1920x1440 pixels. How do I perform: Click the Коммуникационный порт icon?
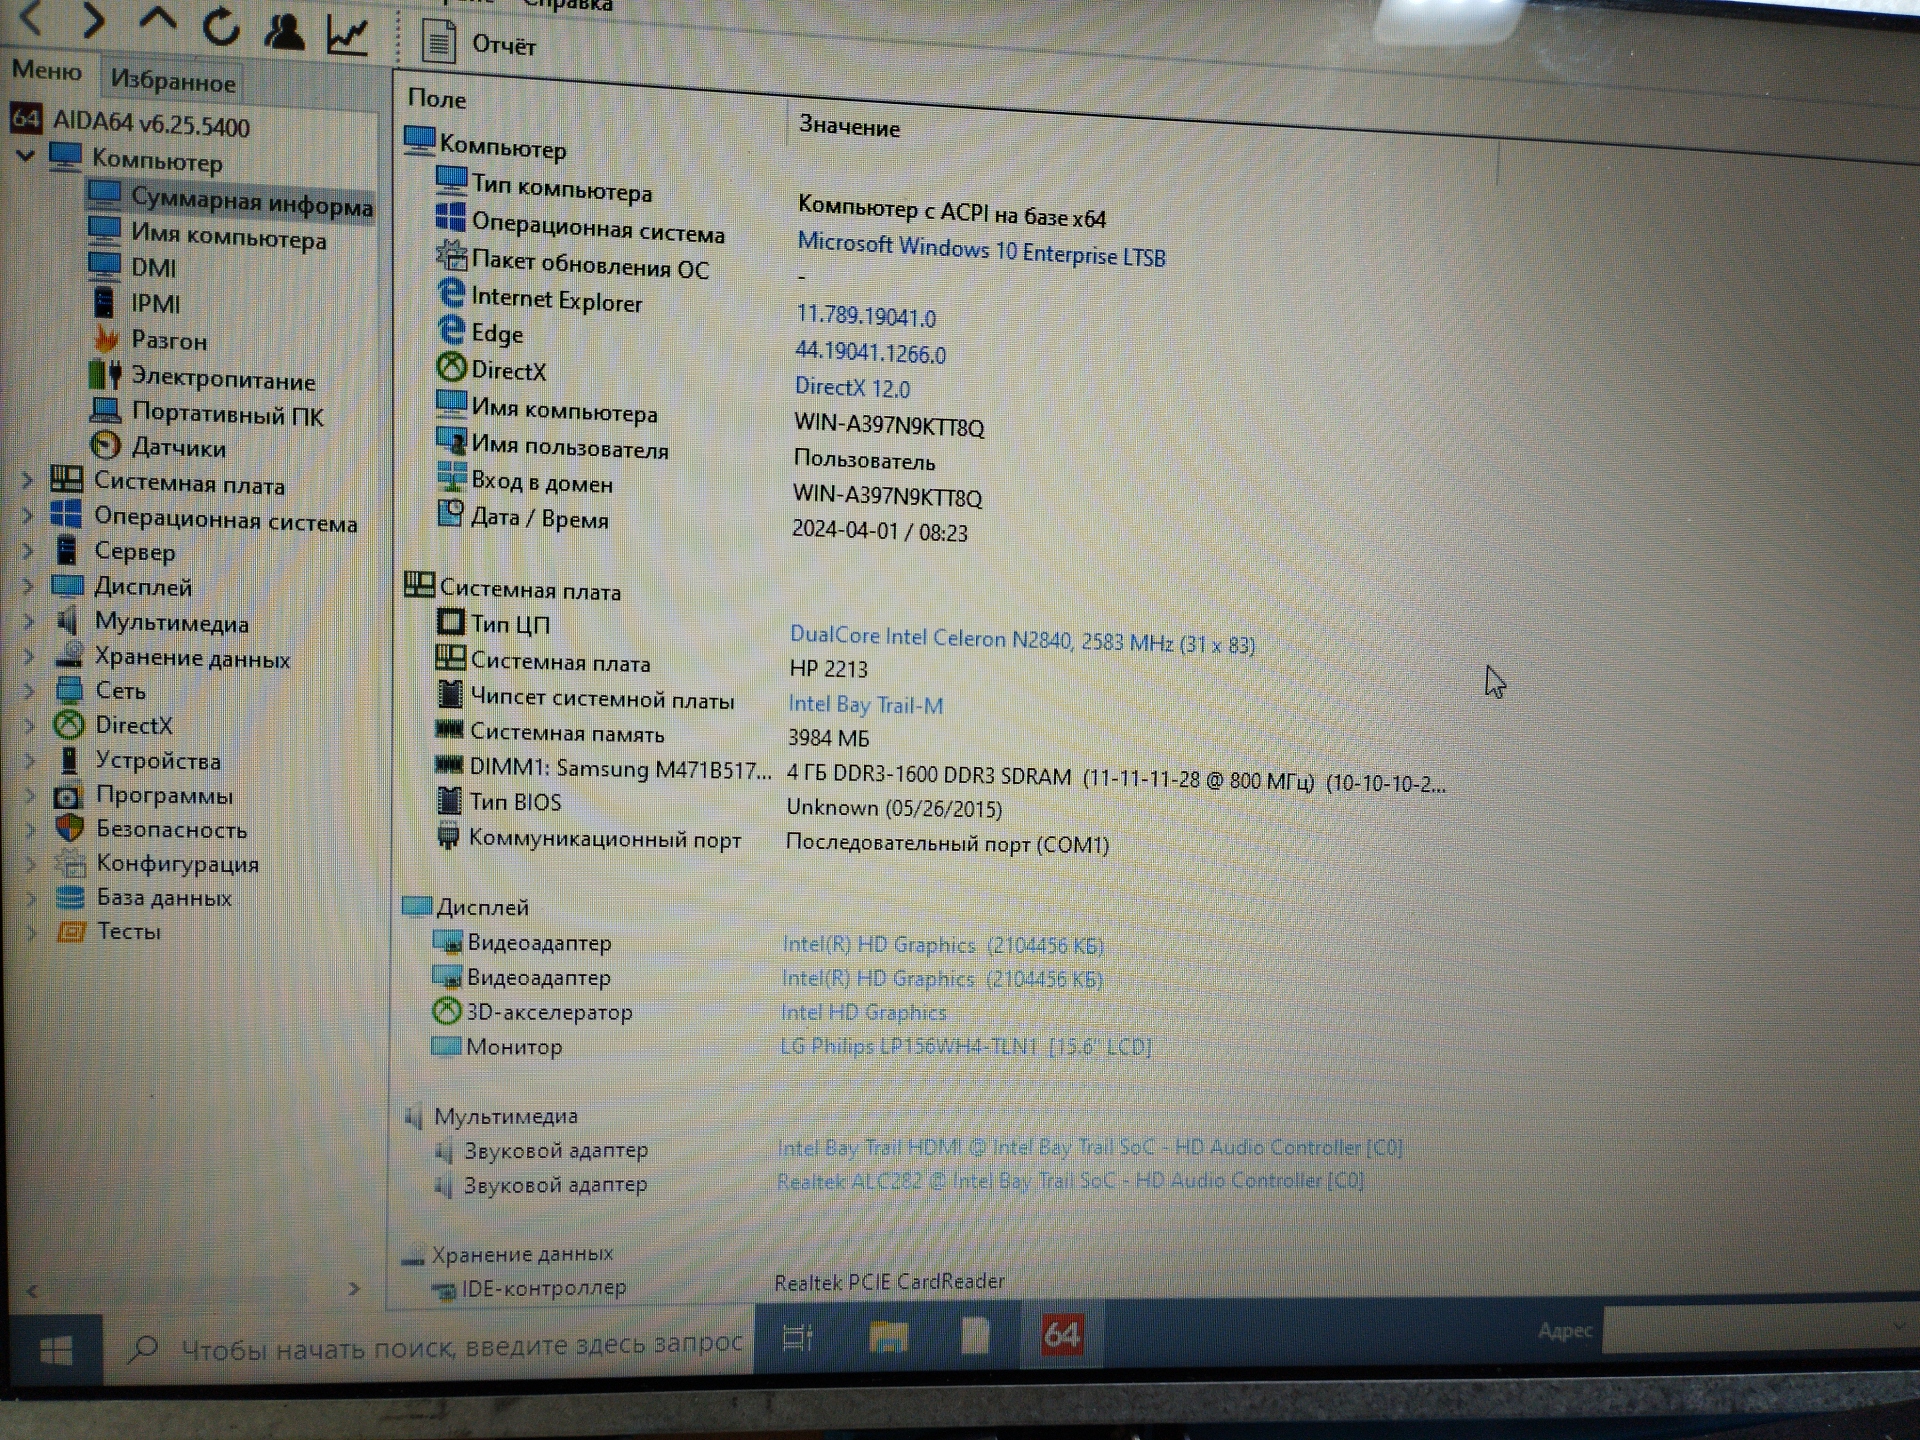point(448,835)
